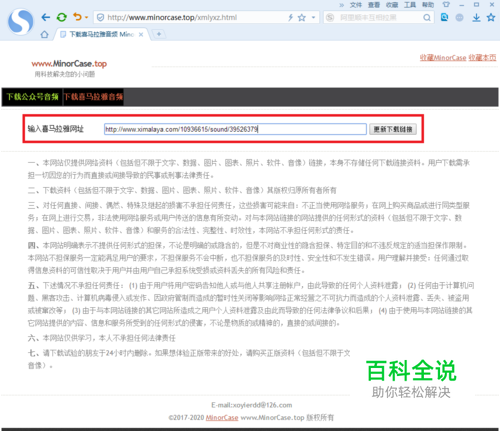
Task: Click the Sogou browser logo
Action: pyautogui.click(x=21, y=22)
